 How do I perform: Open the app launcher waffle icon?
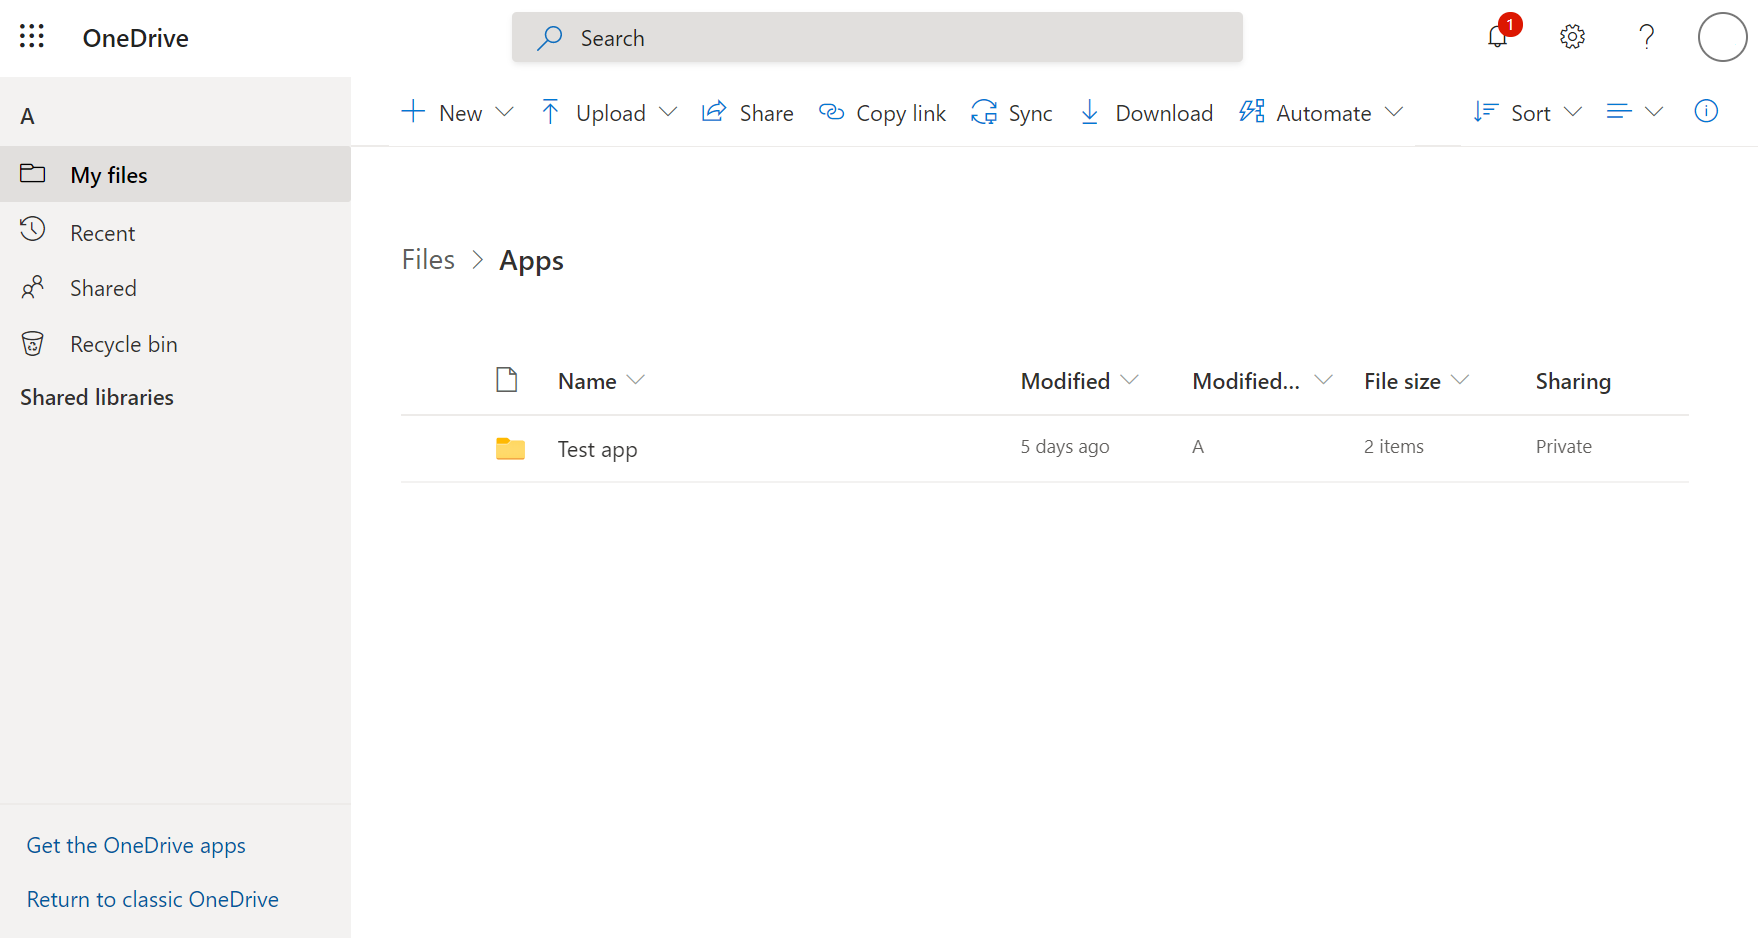point(32,37)
